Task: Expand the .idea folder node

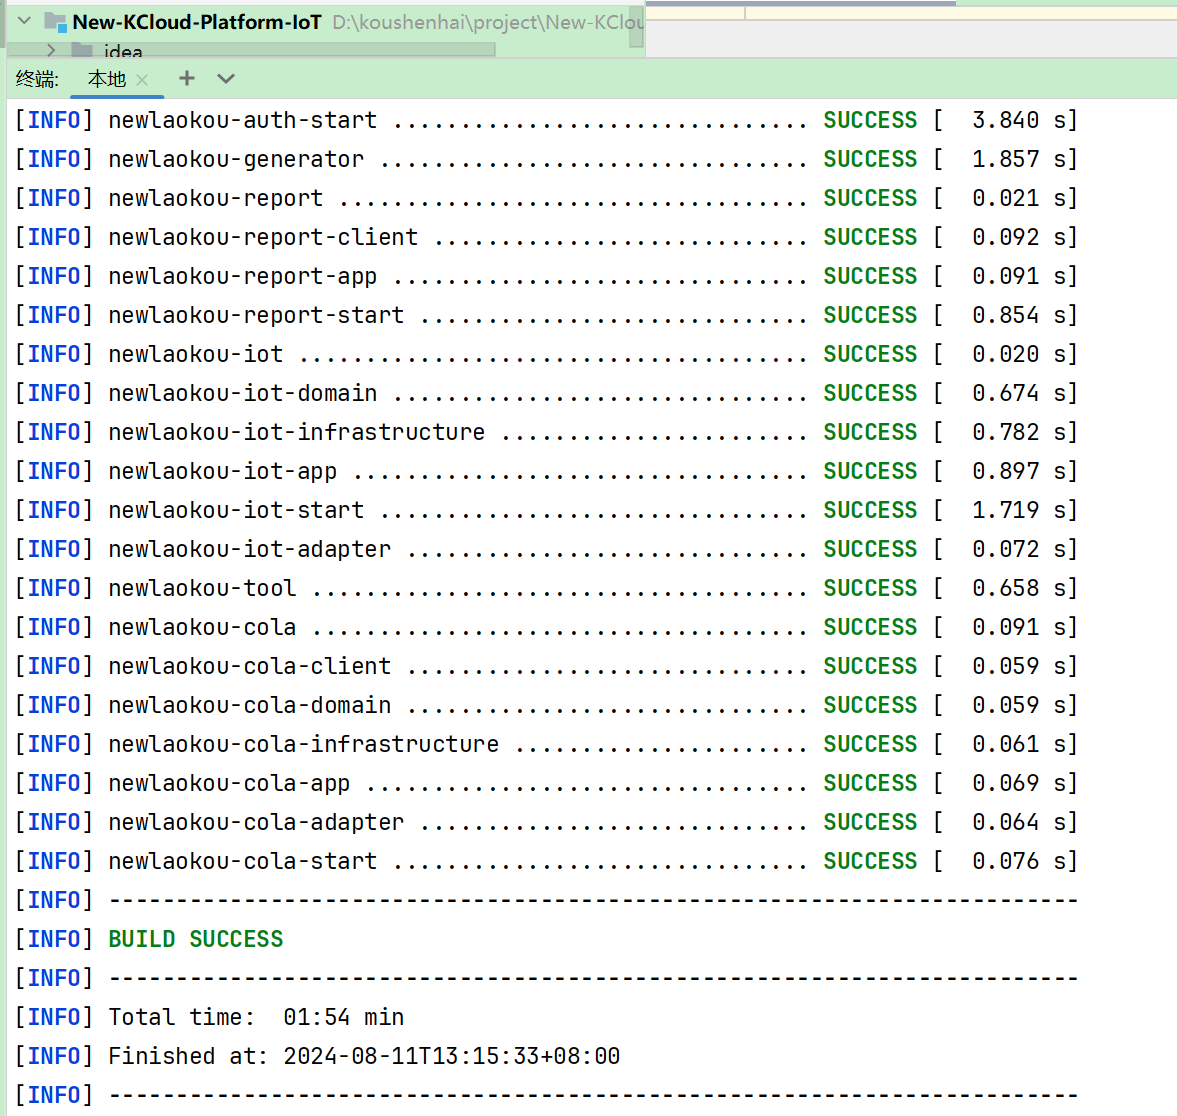Action: [x=51, y=50]
